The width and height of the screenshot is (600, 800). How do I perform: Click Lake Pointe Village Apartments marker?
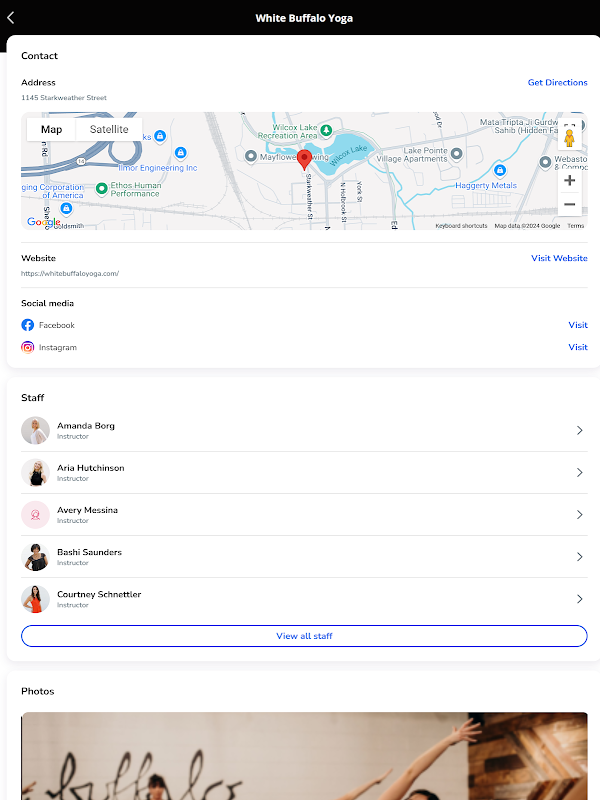[x=457, y=153]
